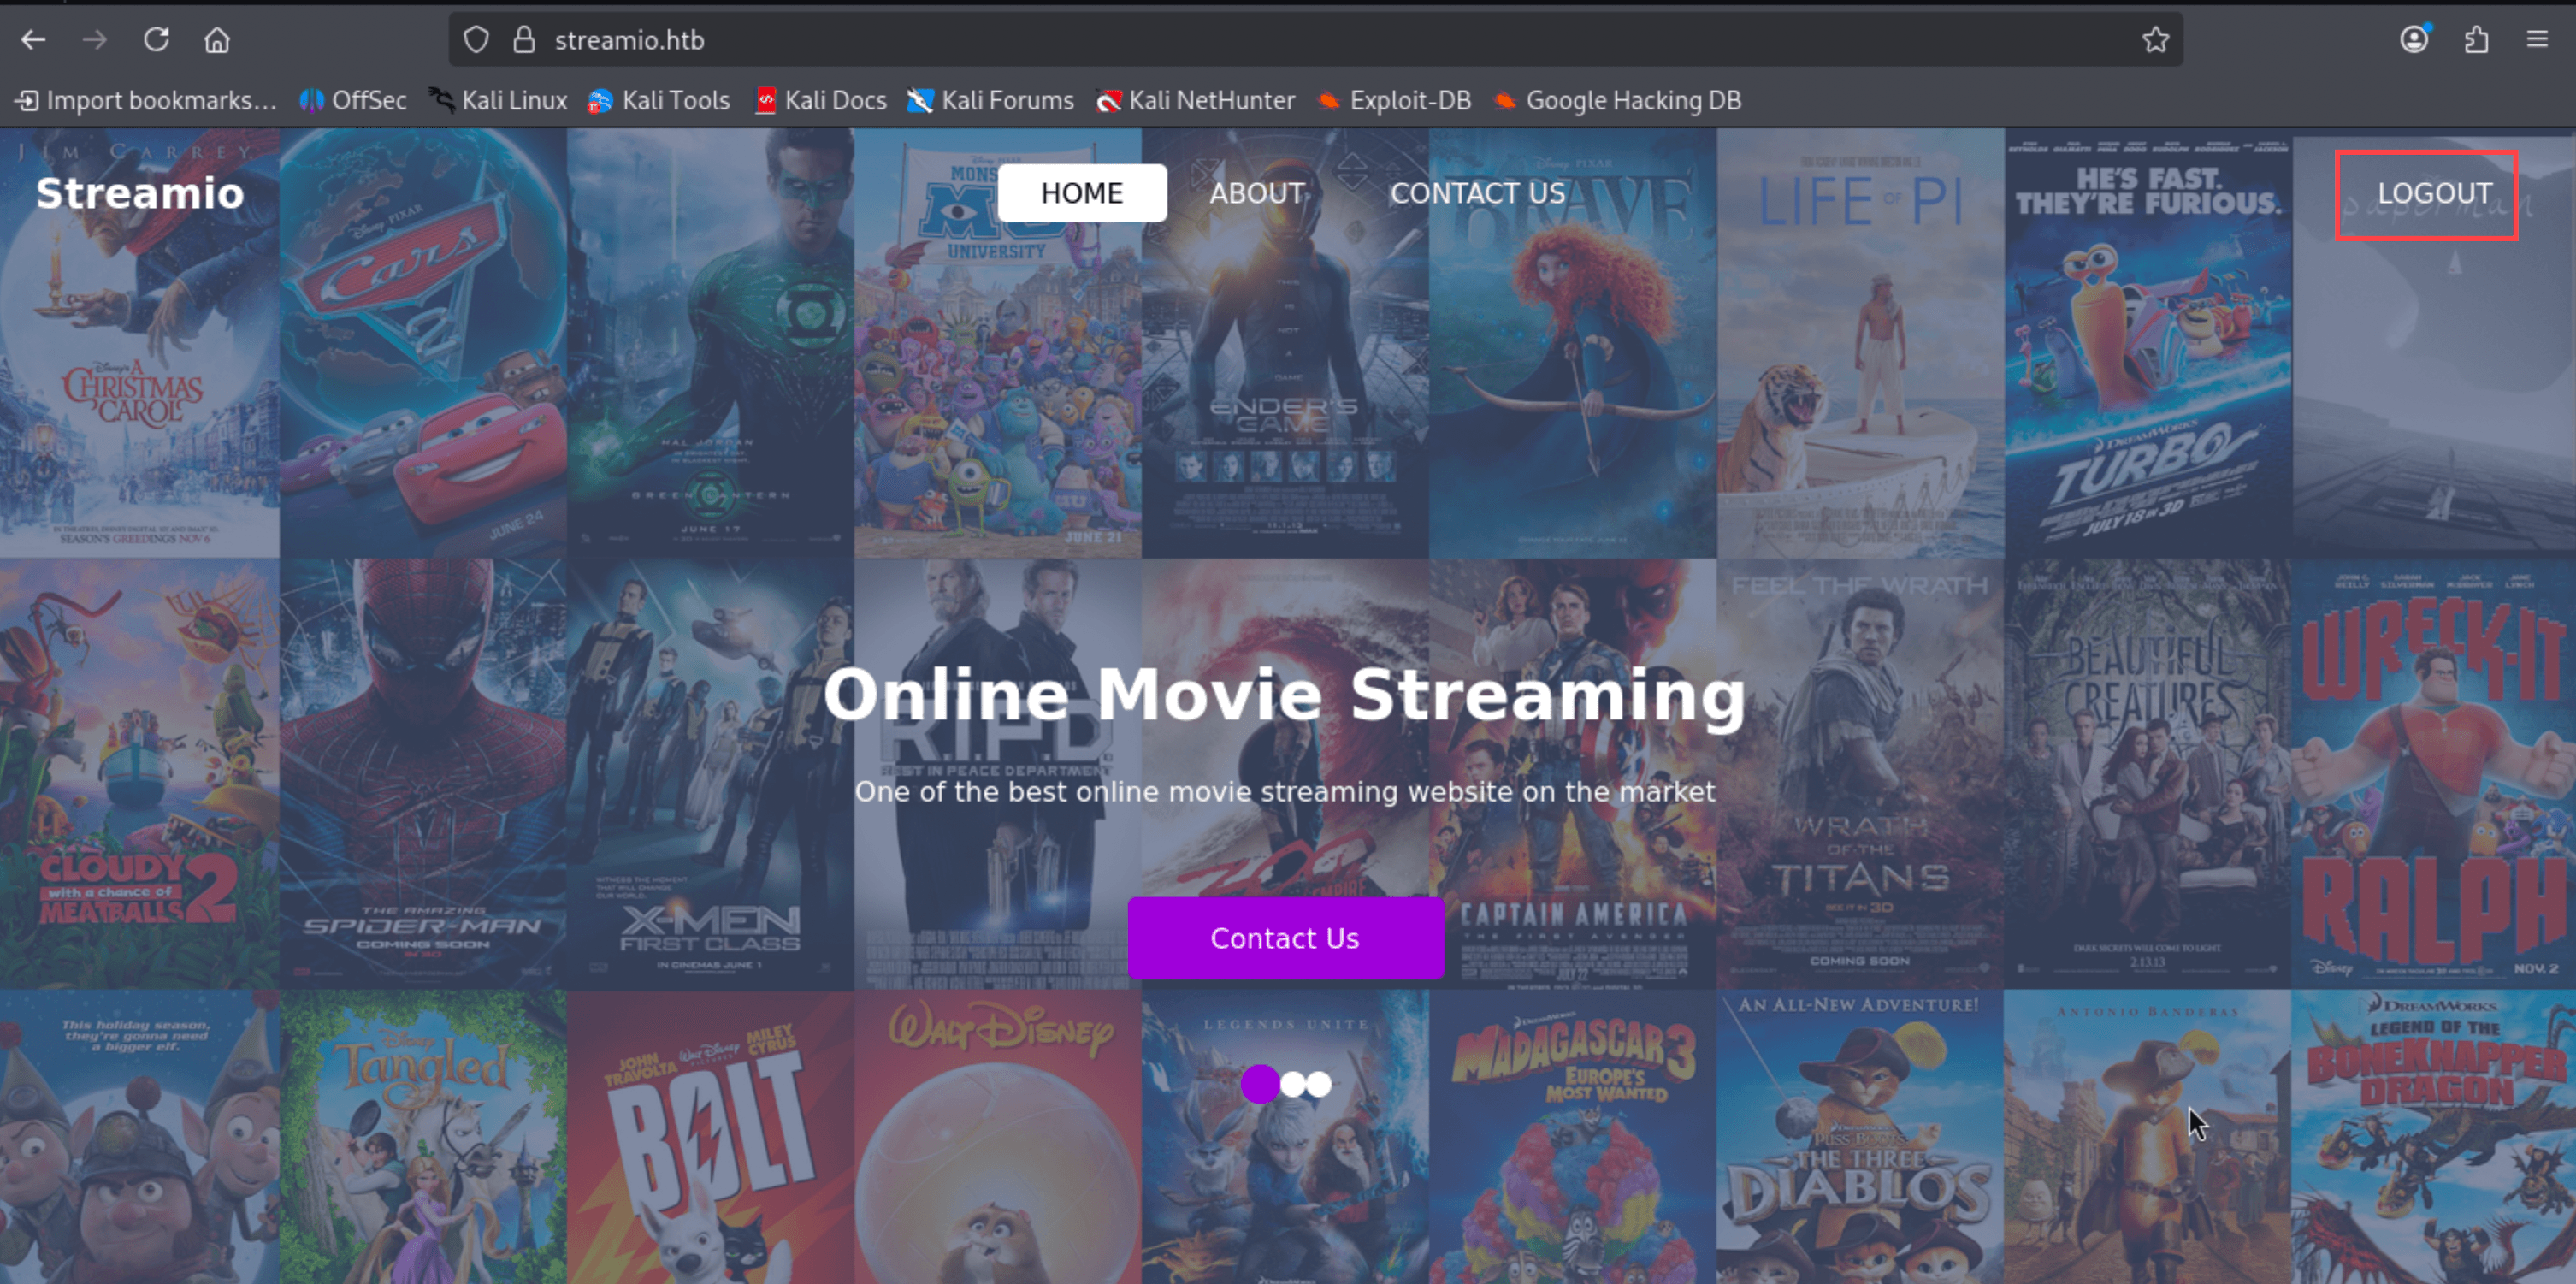The image size is (2576, 1284).
Task: Open the Kali Docs bookmark
Action: pos(820,101)
